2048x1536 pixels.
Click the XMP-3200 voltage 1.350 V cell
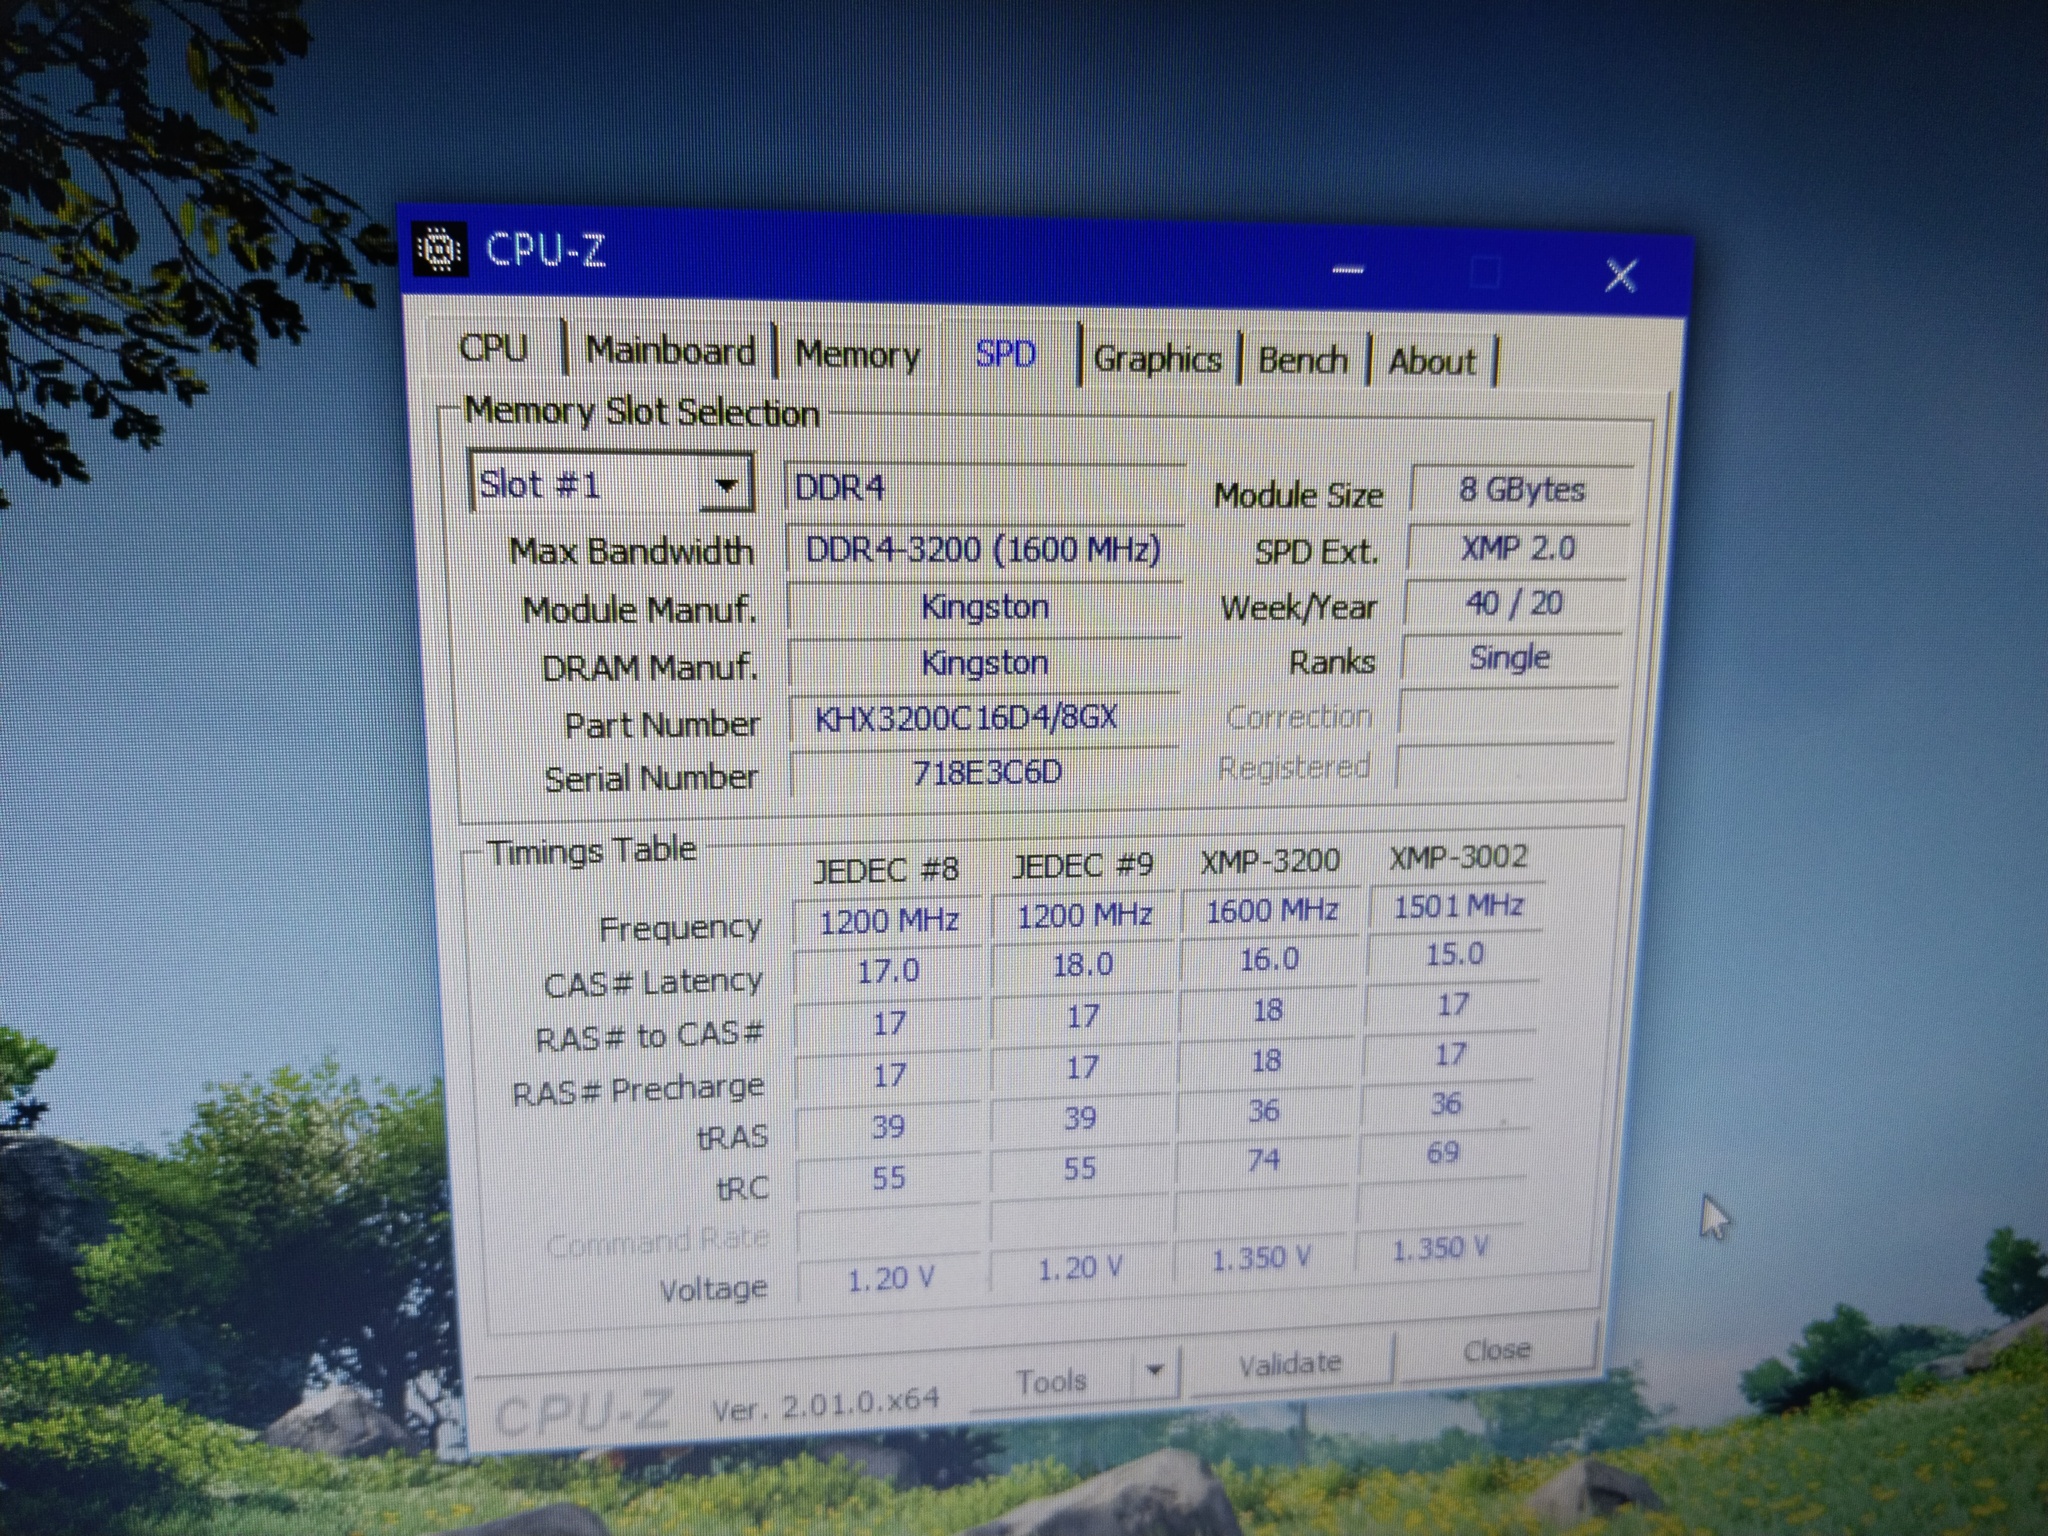coord(1260,1258)
